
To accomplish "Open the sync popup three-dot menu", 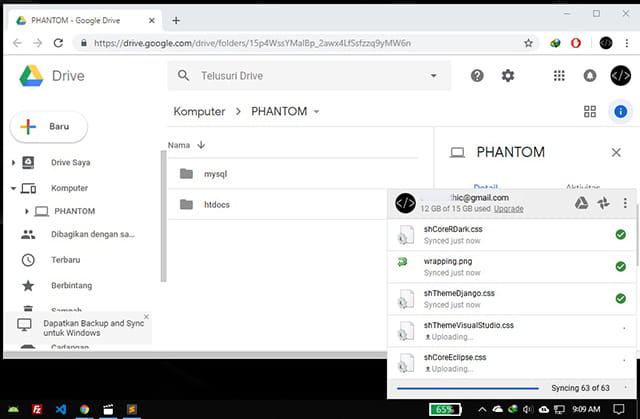I will click(625, 203).
